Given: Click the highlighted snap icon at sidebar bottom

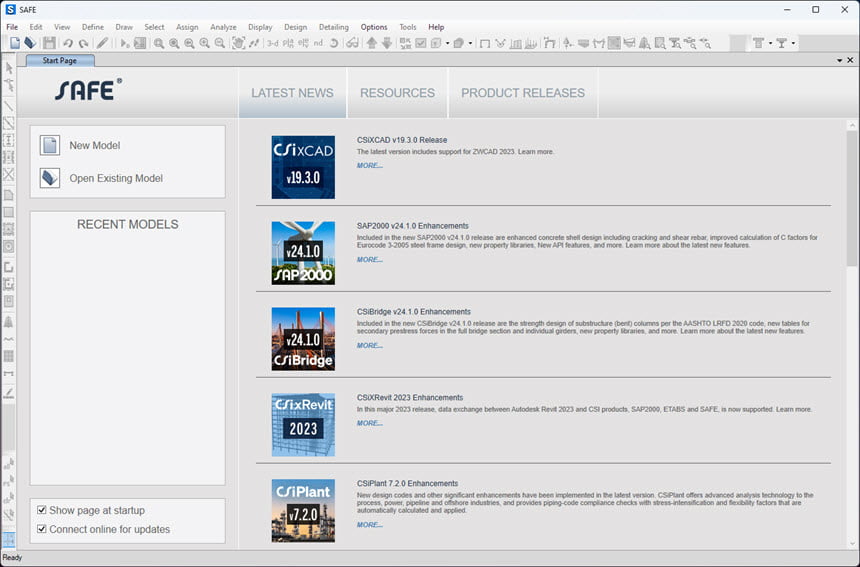Looking at the screenshot, I should point(9,540).
